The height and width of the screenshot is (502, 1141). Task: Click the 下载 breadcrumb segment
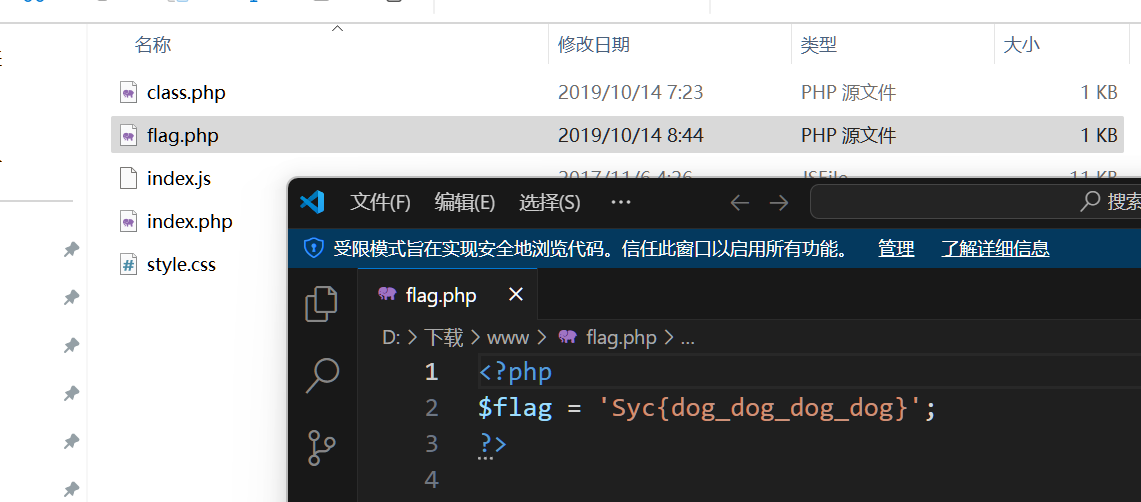point(443,338)
